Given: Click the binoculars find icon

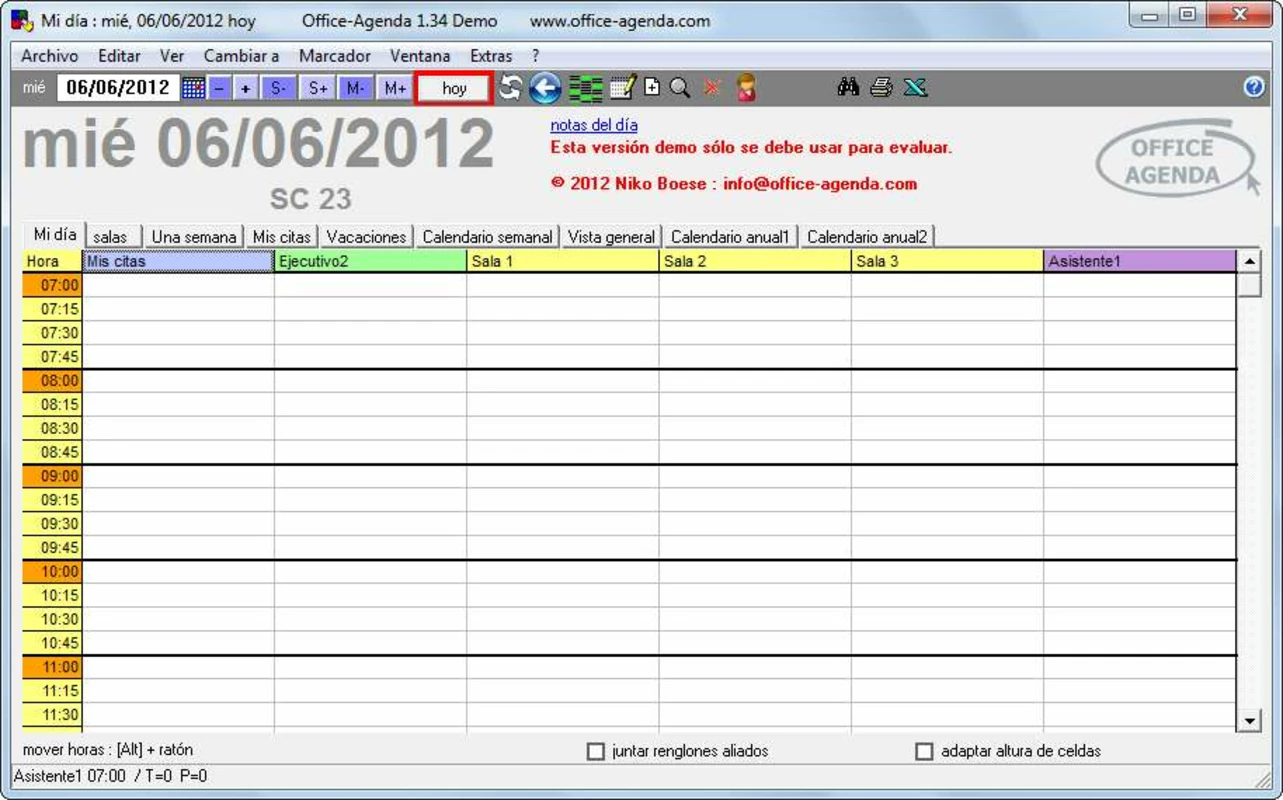Looking at the screenshot, I should click(849, 88).
